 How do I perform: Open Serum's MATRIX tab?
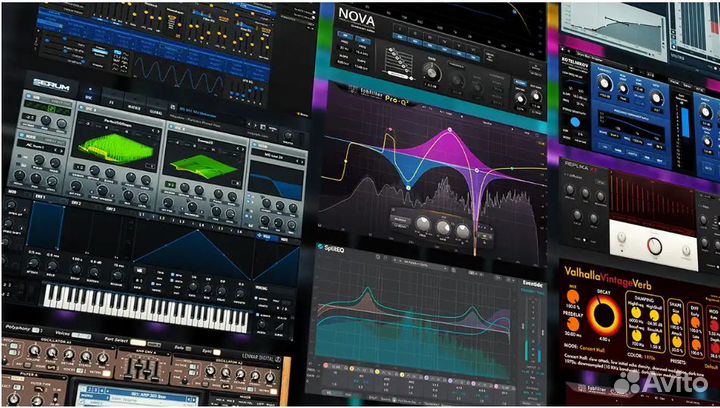tap(137, 106)
